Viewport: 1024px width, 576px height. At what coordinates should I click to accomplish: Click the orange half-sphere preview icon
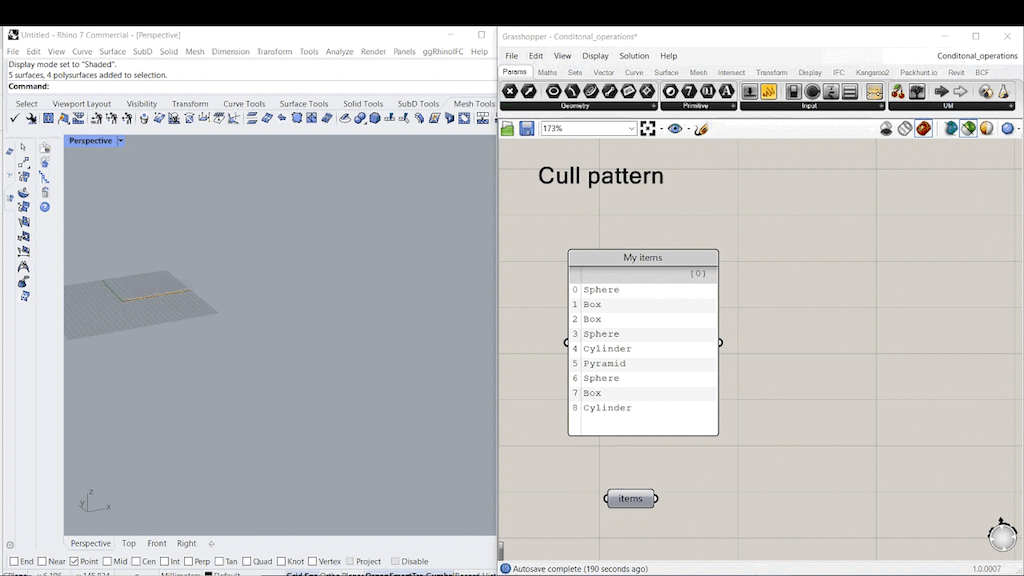click(986, 129)
